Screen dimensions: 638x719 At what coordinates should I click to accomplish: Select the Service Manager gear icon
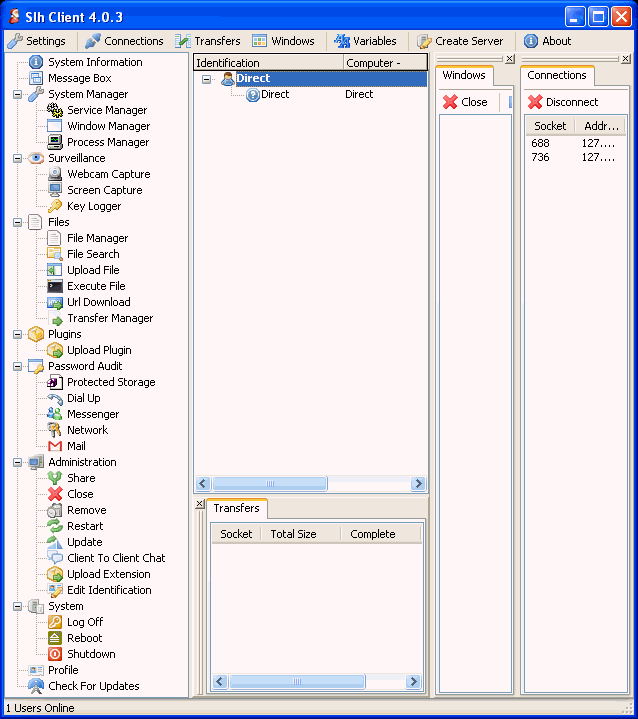(x=55, y=110)
